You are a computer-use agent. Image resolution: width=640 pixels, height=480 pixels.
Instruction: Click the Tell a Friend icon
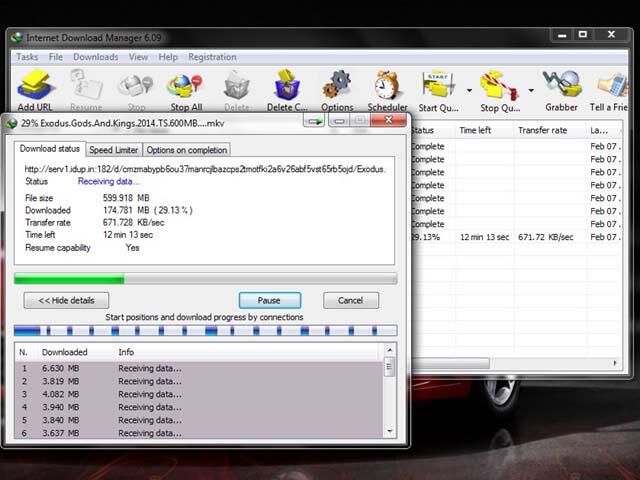610,90
